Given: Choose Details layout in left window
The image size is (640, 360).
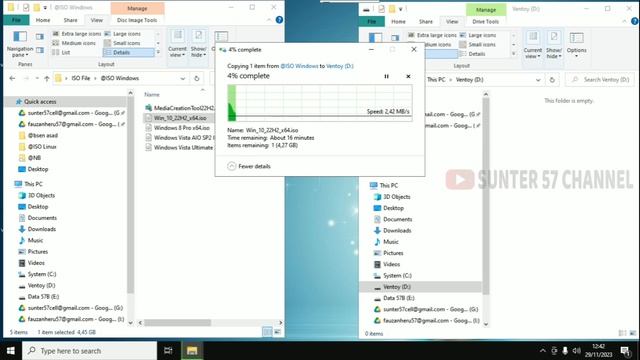Looking at the screenshot, I should [129, 52].
